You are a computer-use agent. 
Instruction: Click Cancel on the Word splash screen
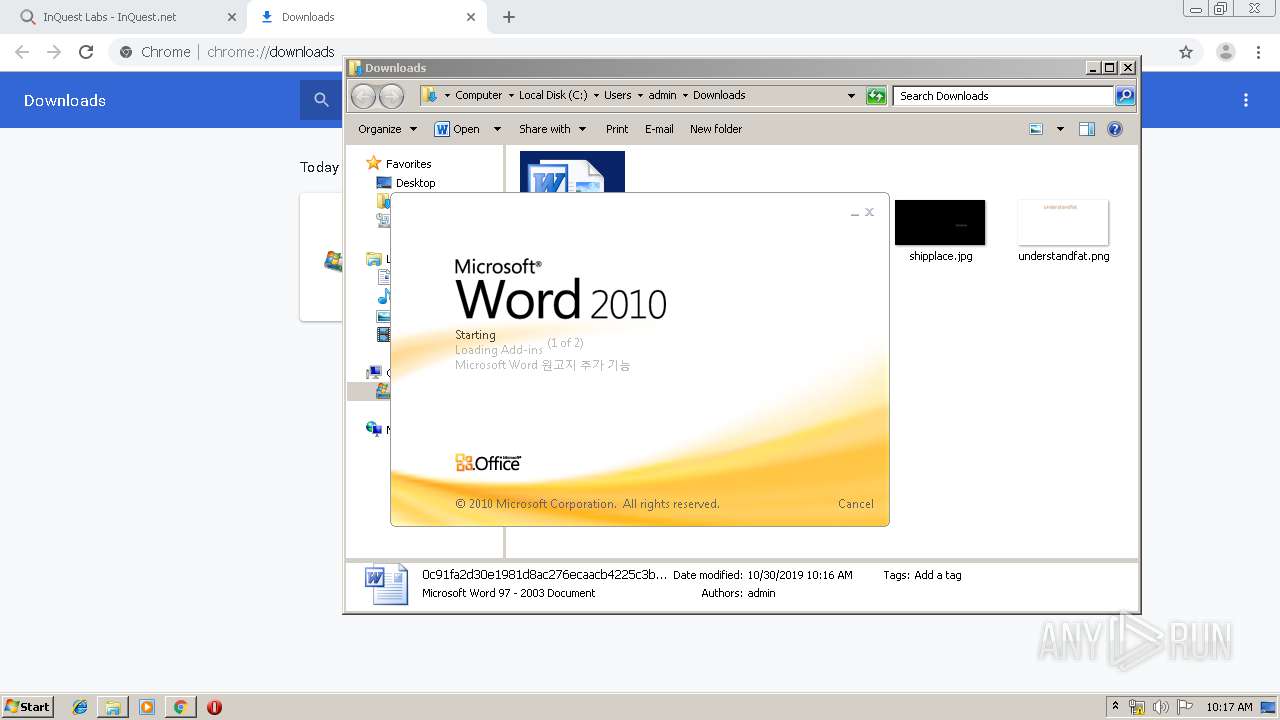pos(855,504)
